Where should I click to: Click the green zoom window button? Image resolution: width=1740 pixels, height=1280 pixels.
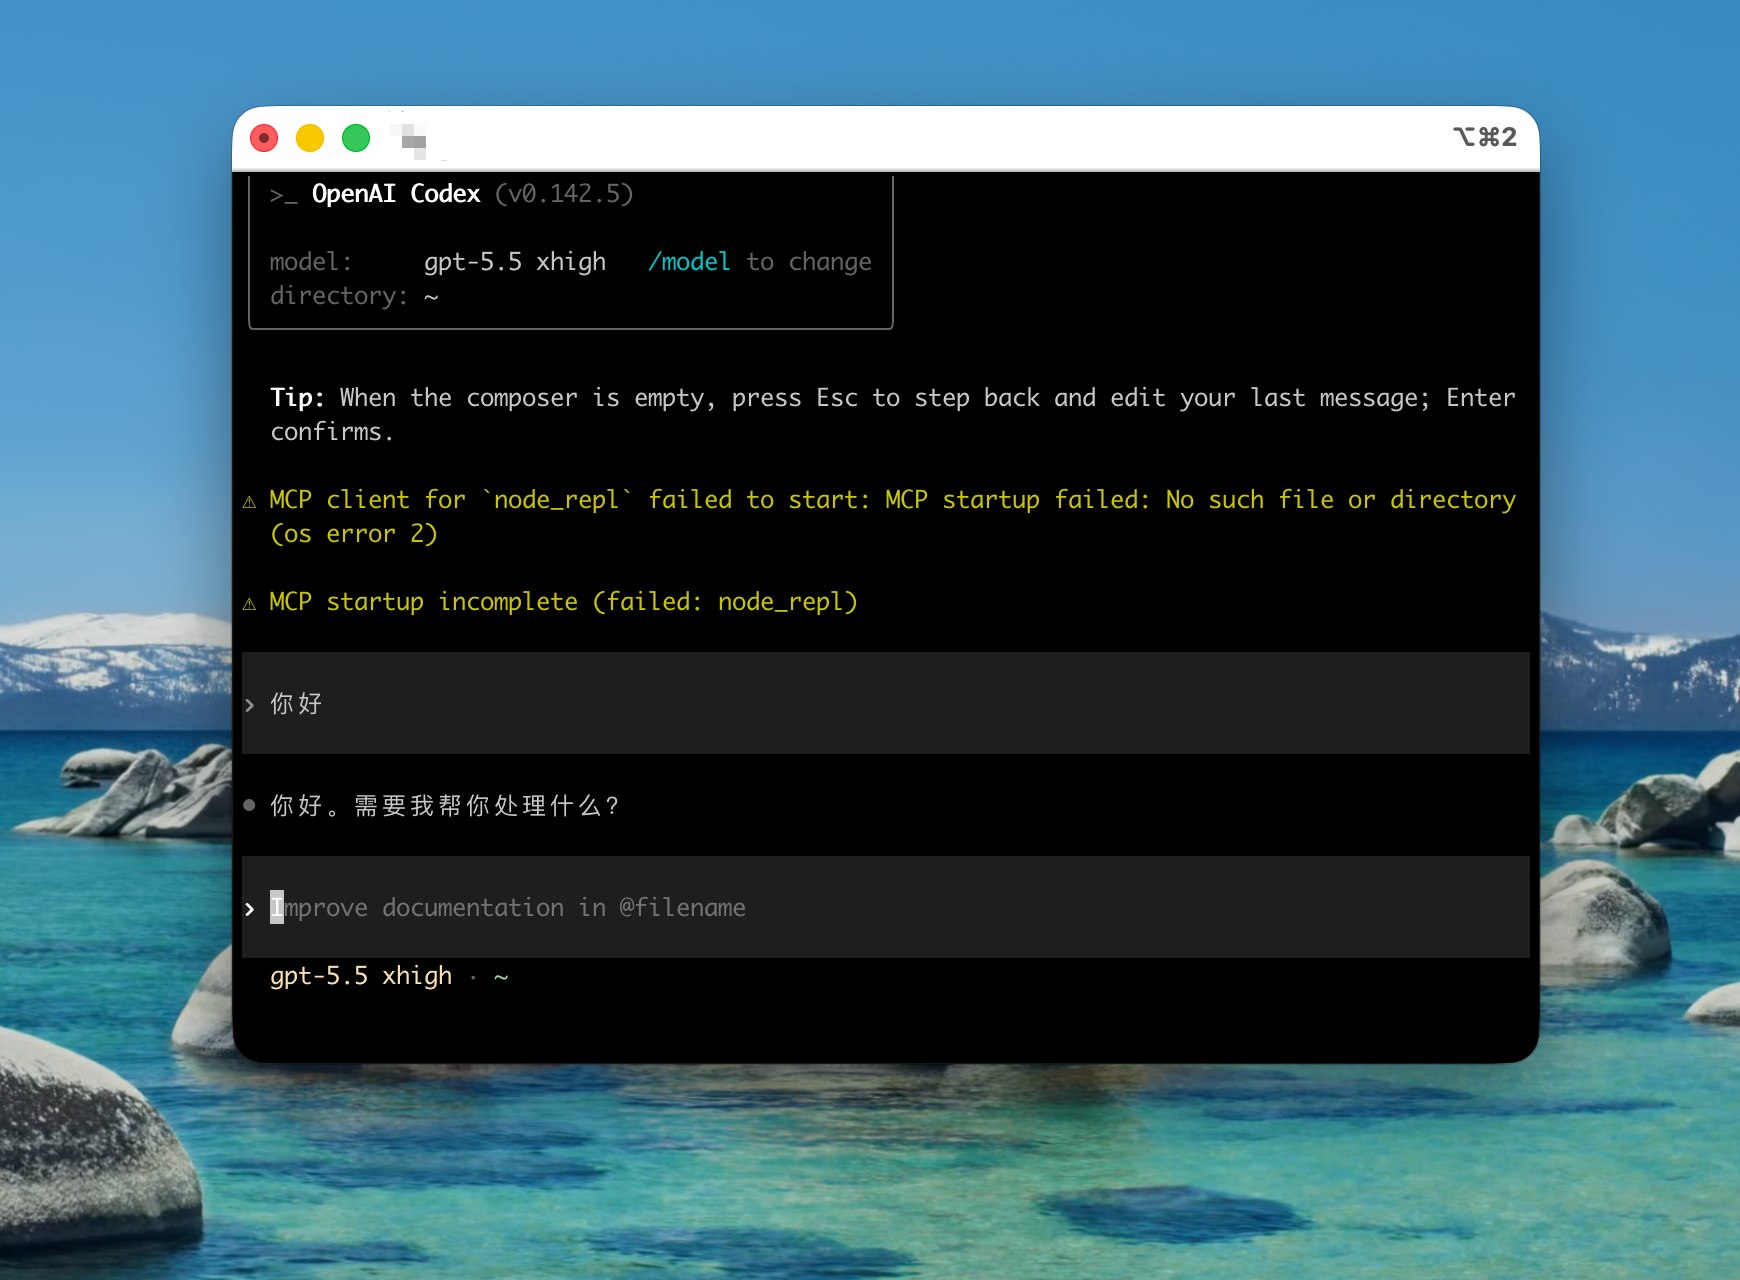(x=356, y=138)
